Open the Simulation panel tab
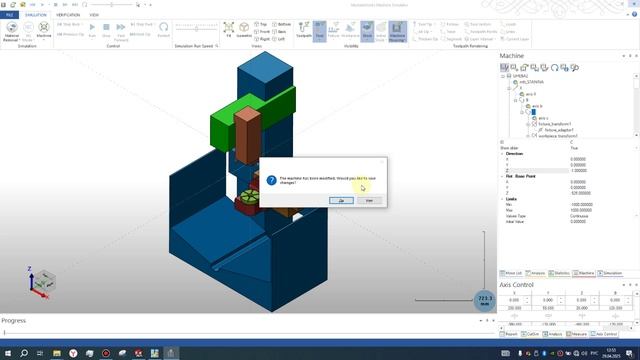This screenshot has height=360, width=640. [610, 273]
